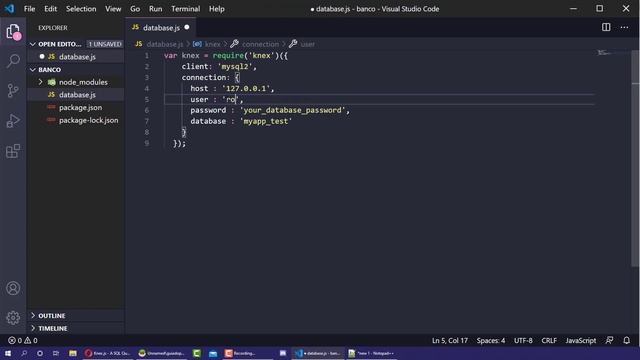Open Task View on the taskbar
Screen dimensions: 640x360
pyautogui.click(x=56, y=353)
